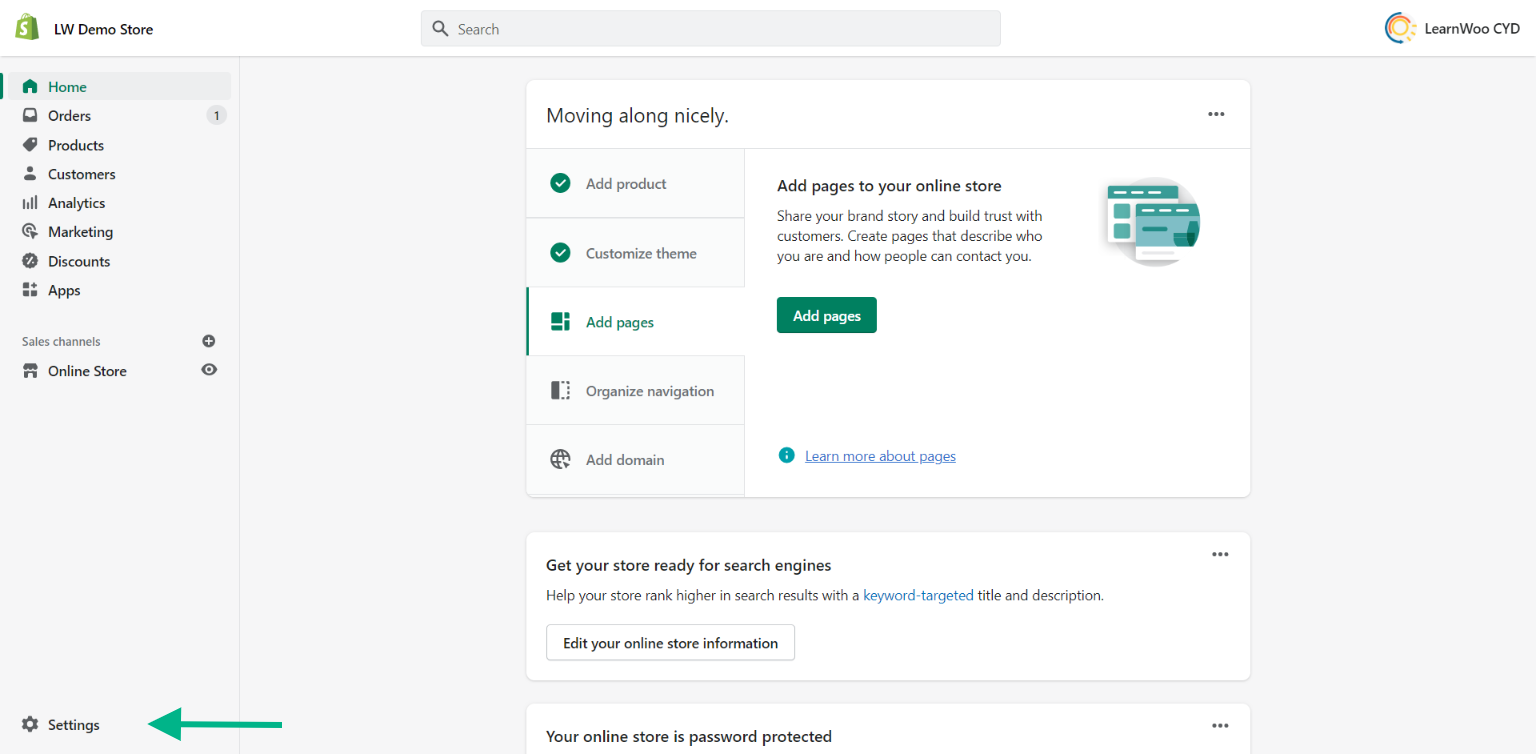The width and height of the screenshot is (1536, 754).
Task: Click inside the Search field
Action: tap(710, 28)
